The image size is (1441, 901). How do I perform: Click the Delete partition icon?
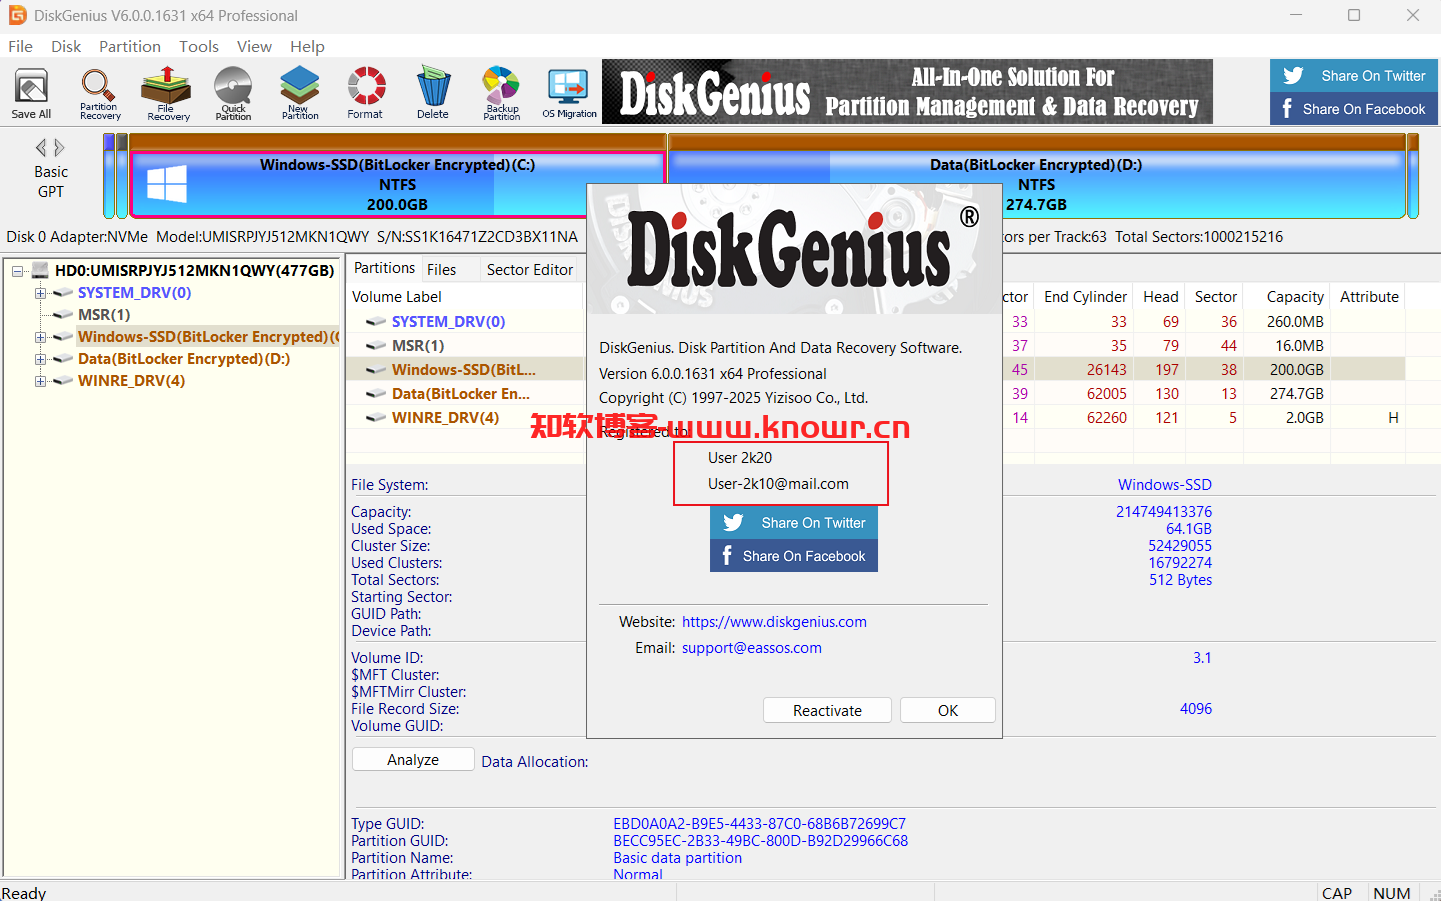pos(433,93)
